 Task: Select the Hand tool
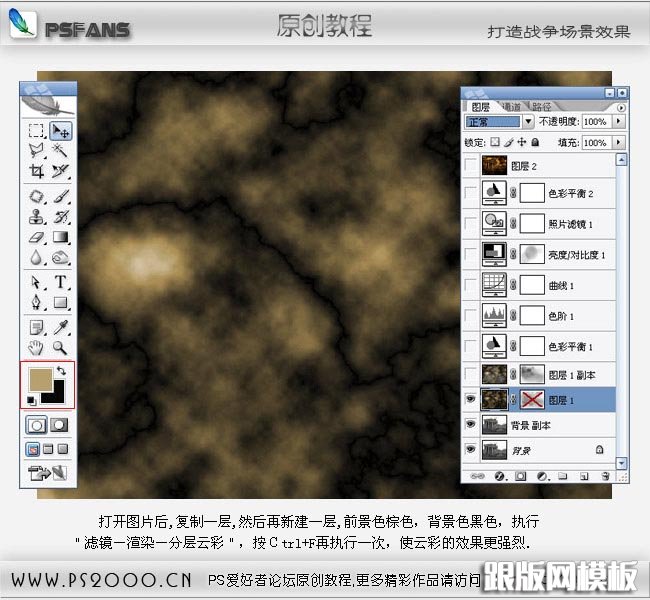(36, 347)
